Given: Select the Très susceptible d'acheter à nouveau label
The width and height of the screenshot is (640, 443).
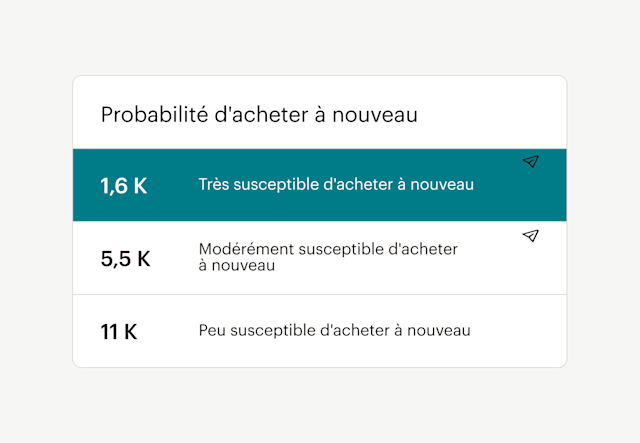Looking at the screenshot, I should (336, 185).
